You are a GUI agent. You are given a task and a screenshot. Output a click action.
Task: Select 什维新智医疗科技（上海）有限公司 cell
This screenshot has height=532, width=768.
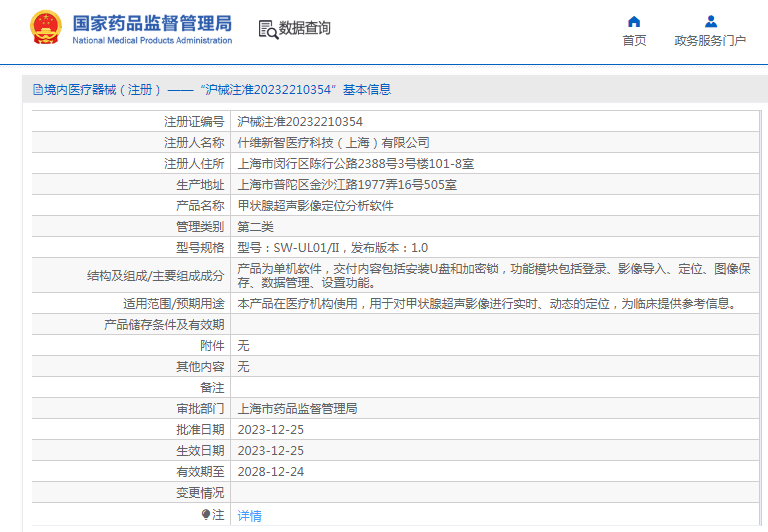pos(333,143)
